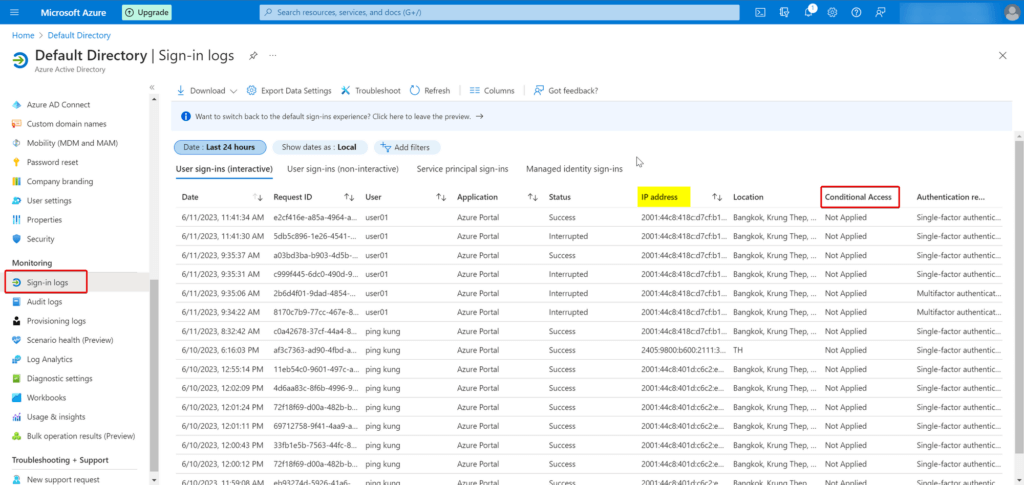This screenshot has width=1024, height=485.
Task: Open the Directories and subscriptions filter icon
Action: pos(784,12)
